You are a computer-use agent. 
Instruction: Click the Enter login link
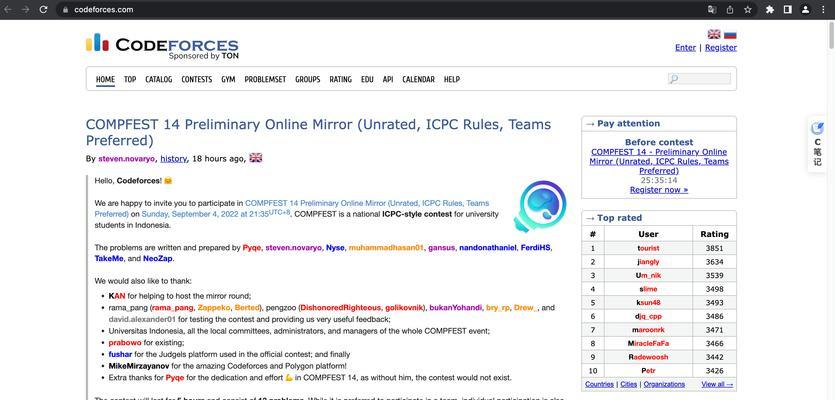coord(685,47)
